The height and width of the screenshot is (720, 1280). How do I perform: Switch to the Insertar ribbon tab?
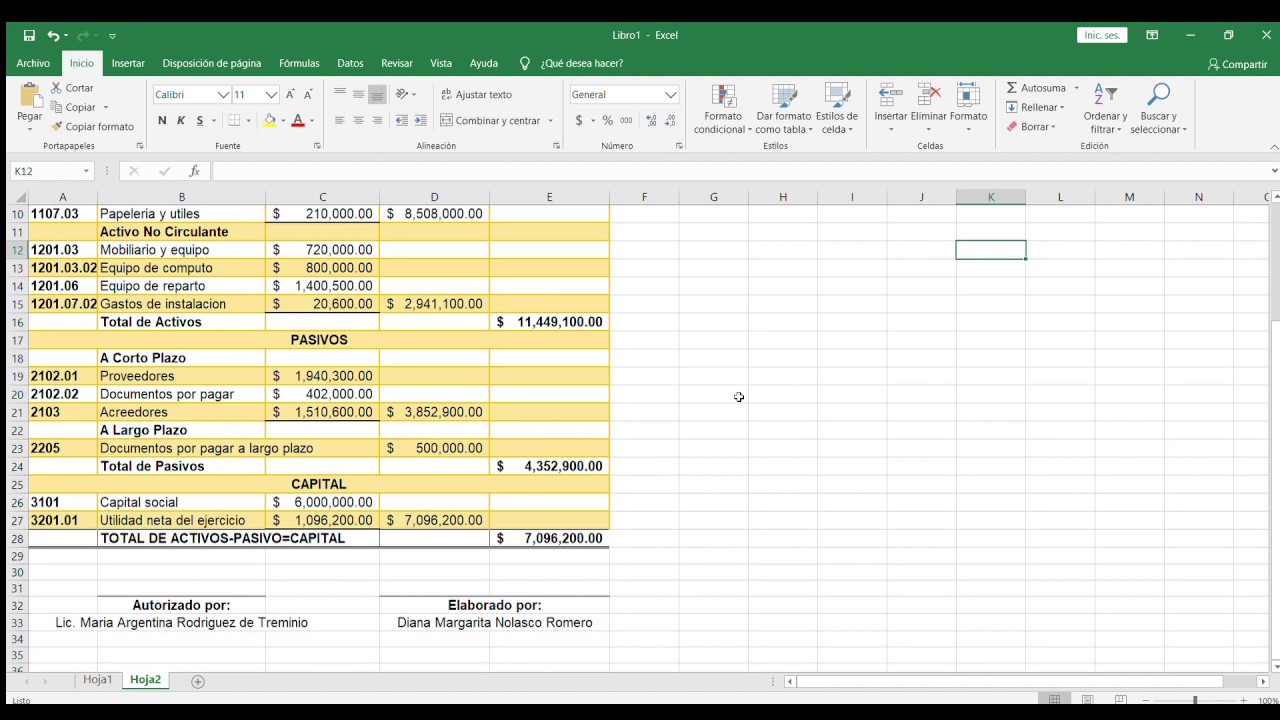(x=128, y=63)
